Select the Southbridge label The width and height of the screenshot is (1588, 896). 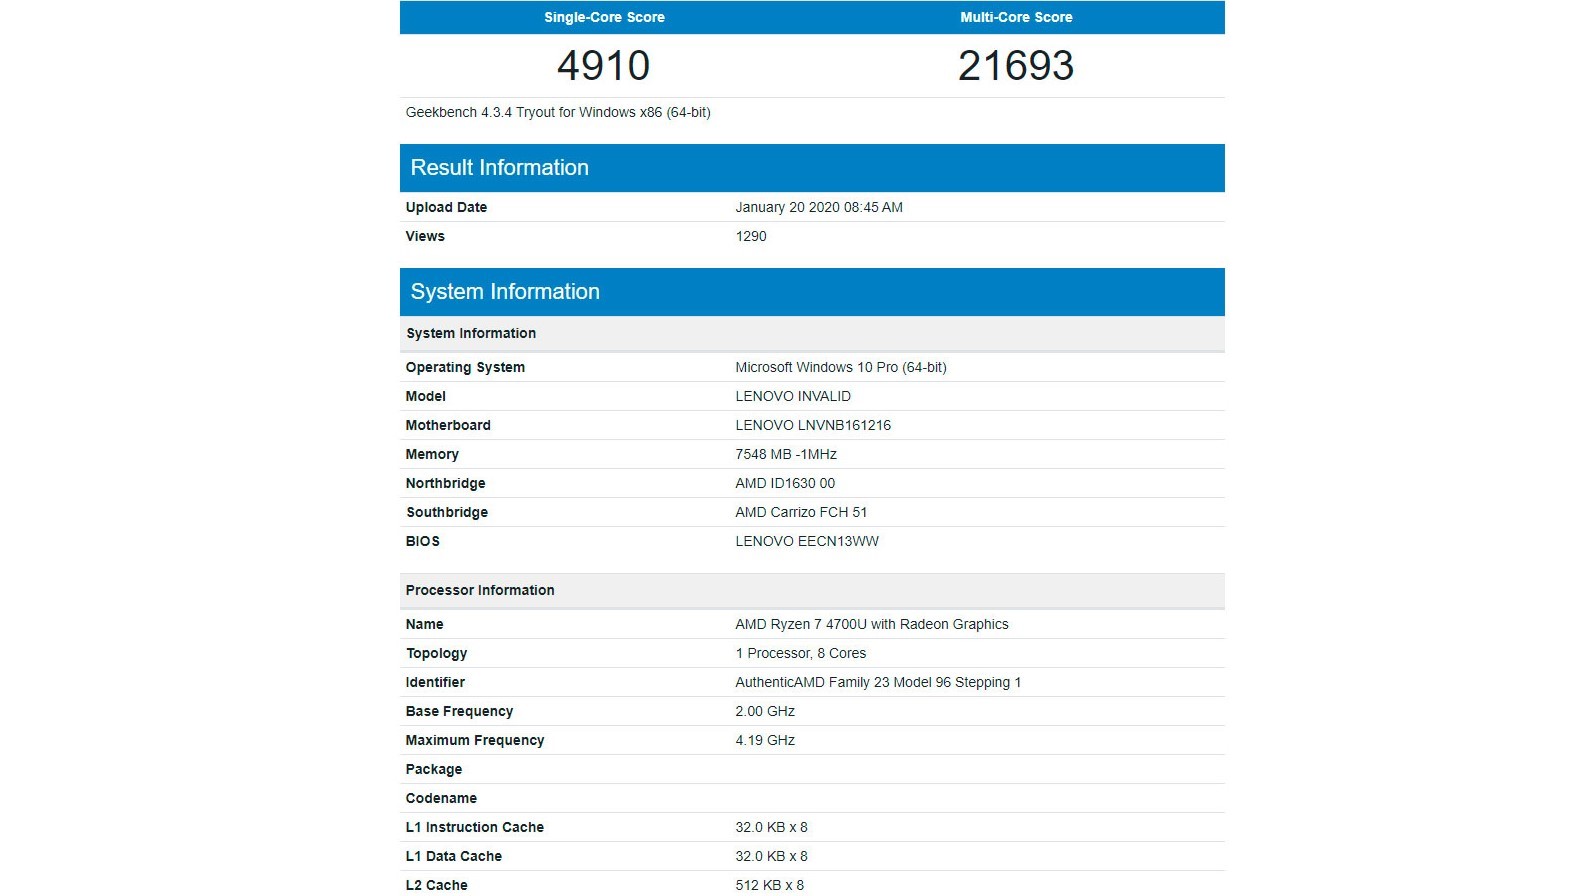[x=447, y=512]
